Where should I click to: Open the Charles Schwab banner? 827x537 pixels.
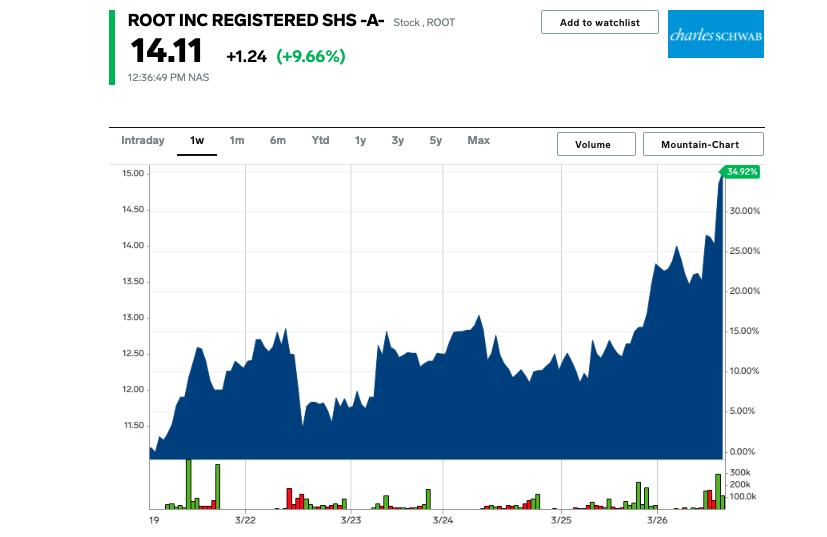point(716,34)
